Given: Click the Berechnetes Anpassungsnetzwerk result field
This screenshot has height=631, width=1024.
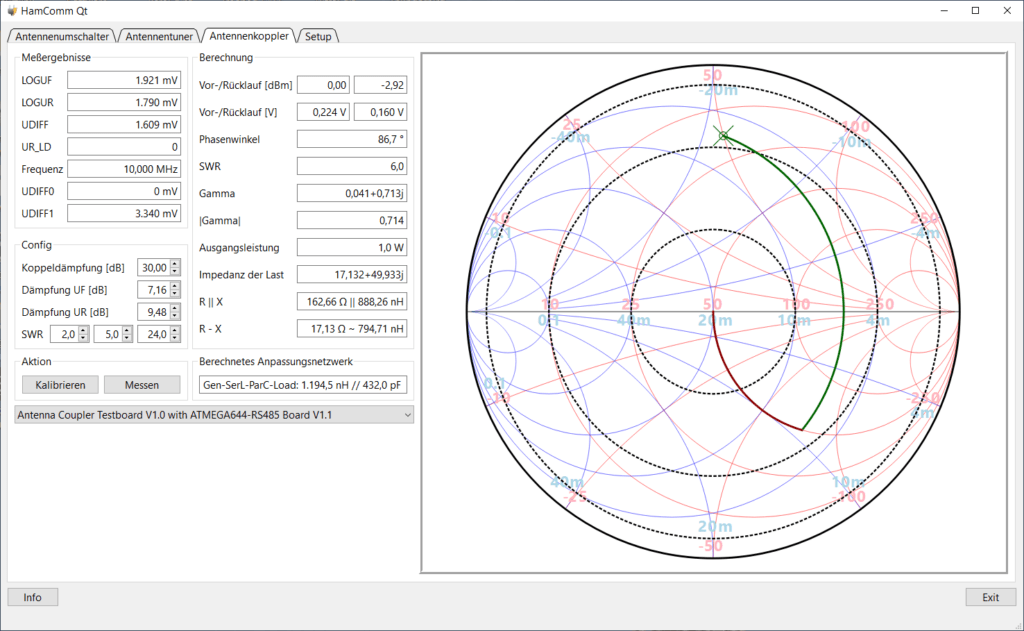Looking at the screenshot, I should (x=303, y=385).
